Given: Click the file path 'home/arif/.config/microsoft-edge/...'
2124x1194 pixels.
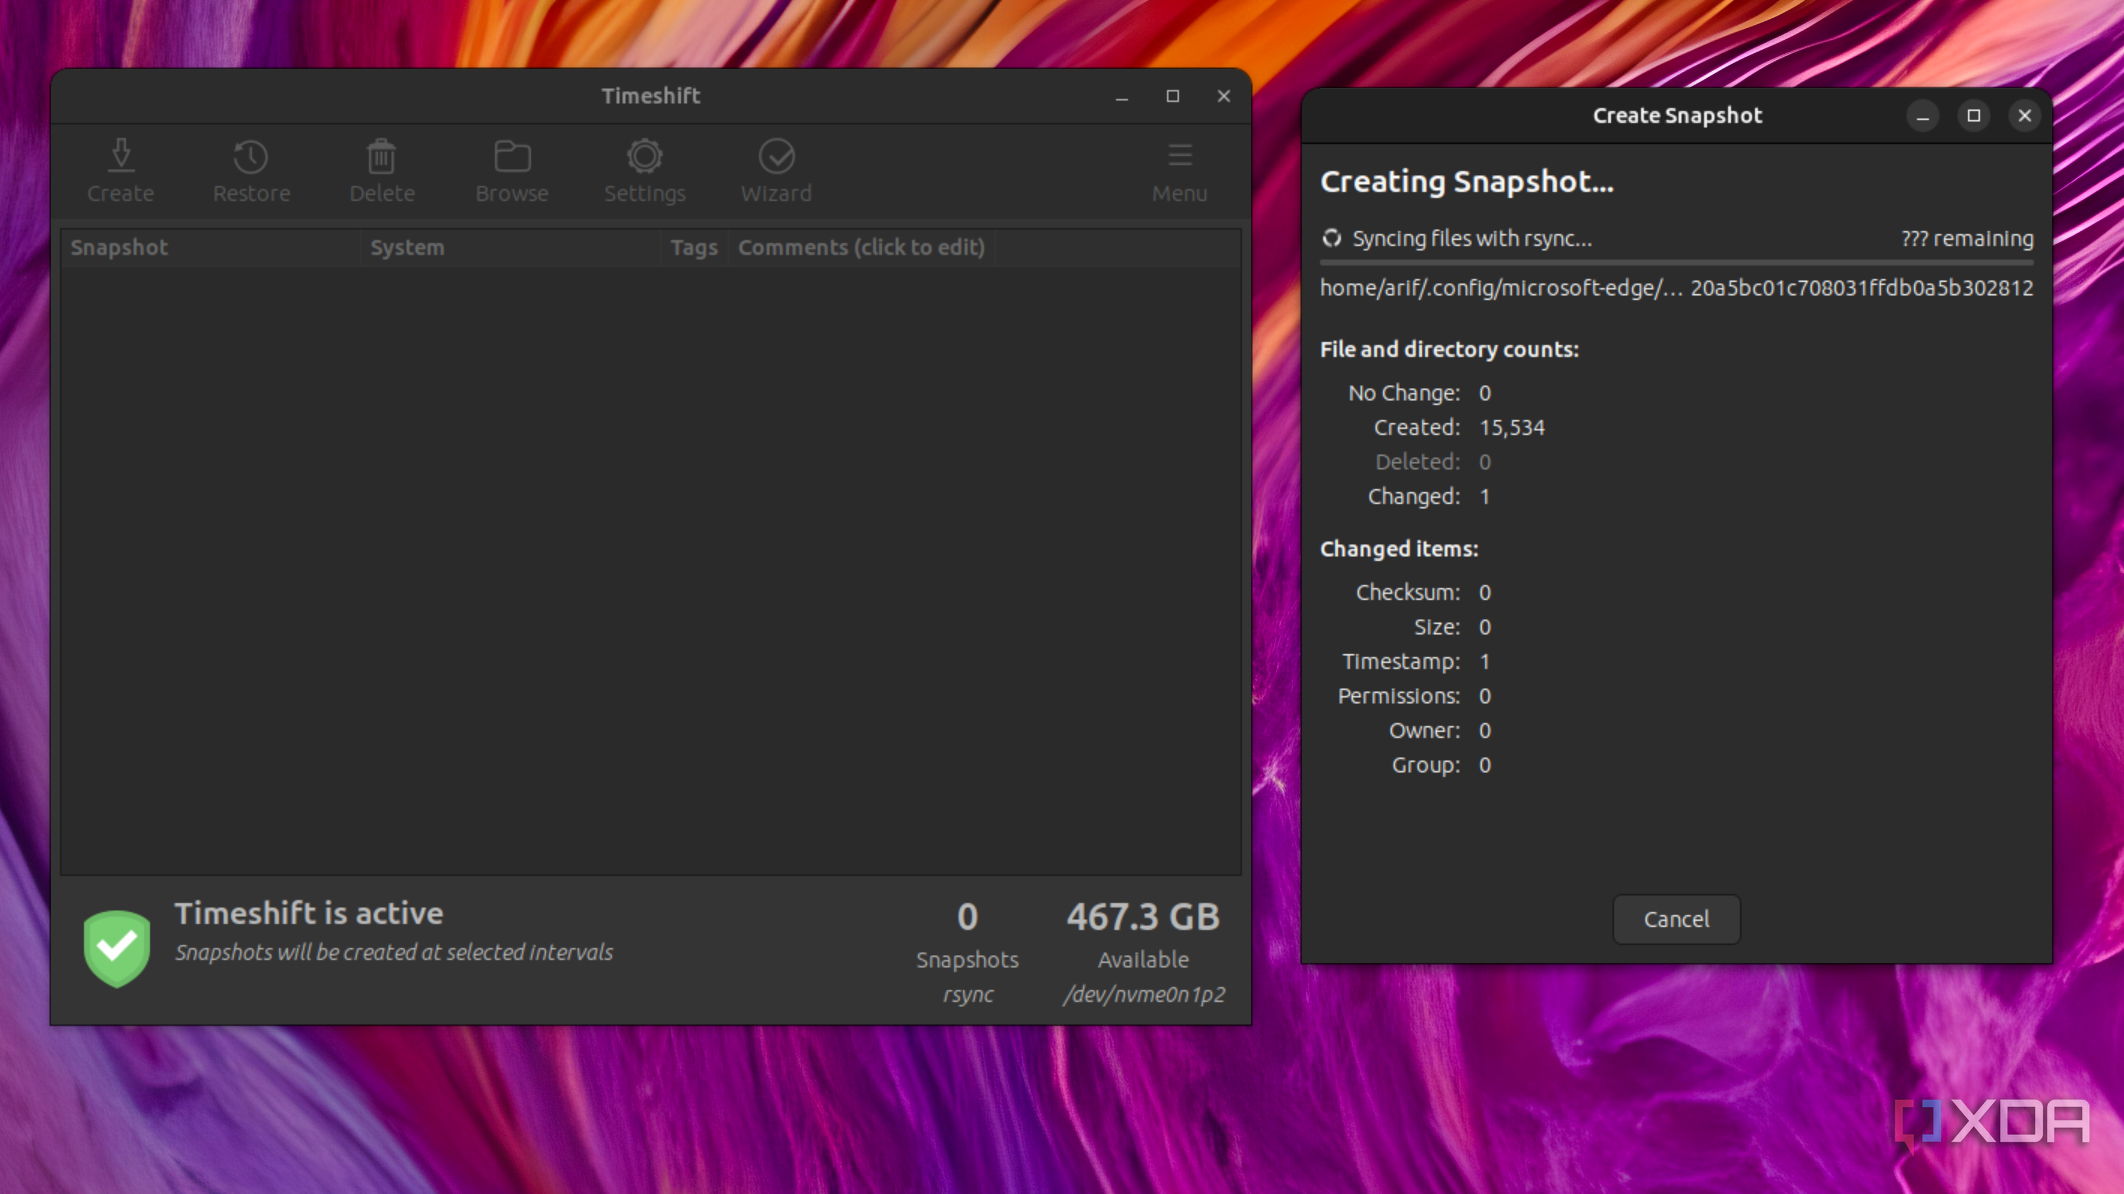Looking at the screenshot, I should [1501, 288].
